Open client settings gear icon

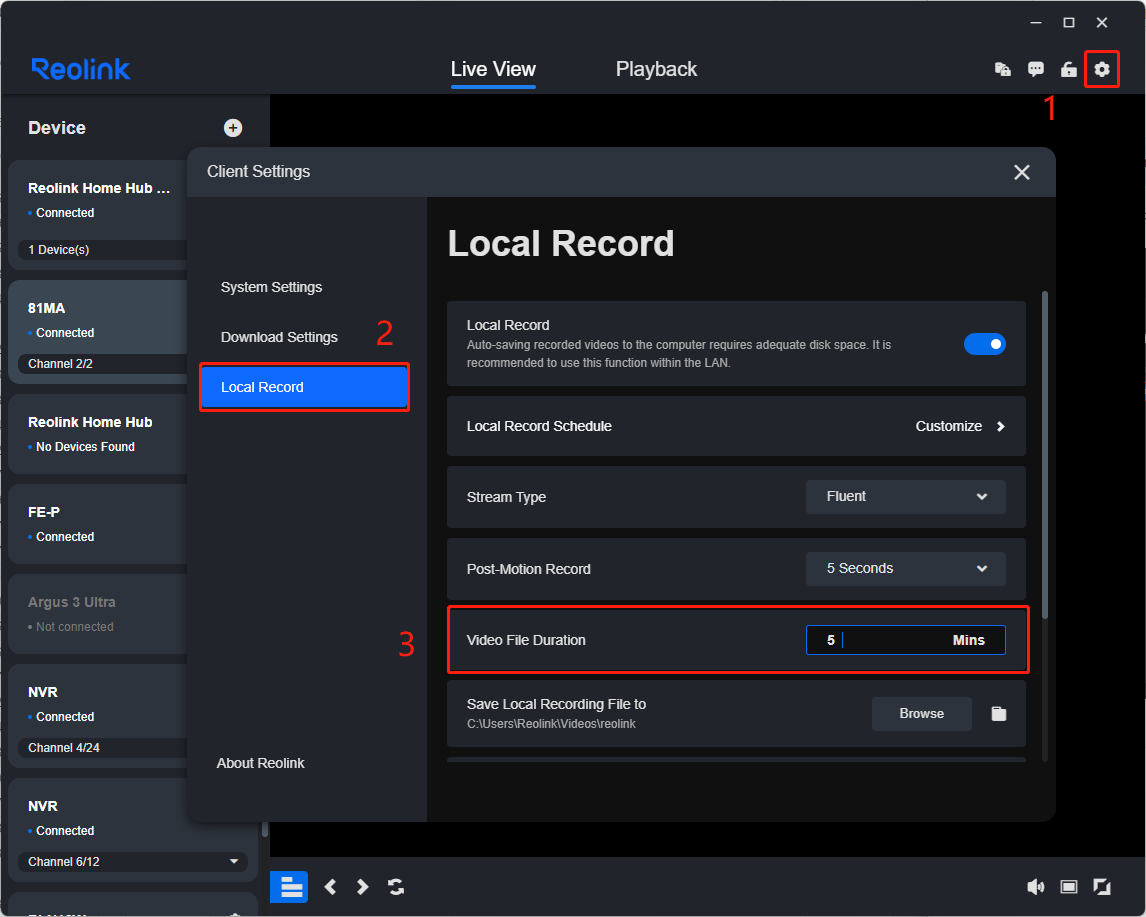[1101, 69]
